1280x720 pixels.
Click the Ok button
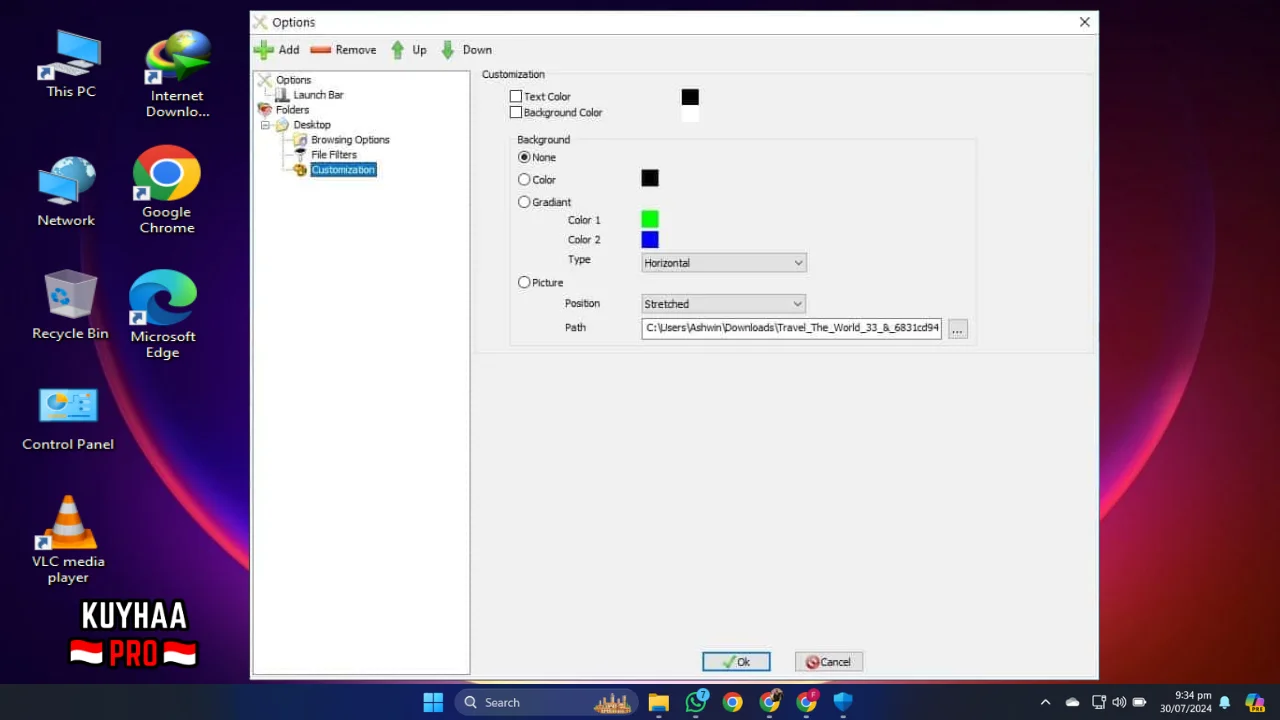point(736,662)
